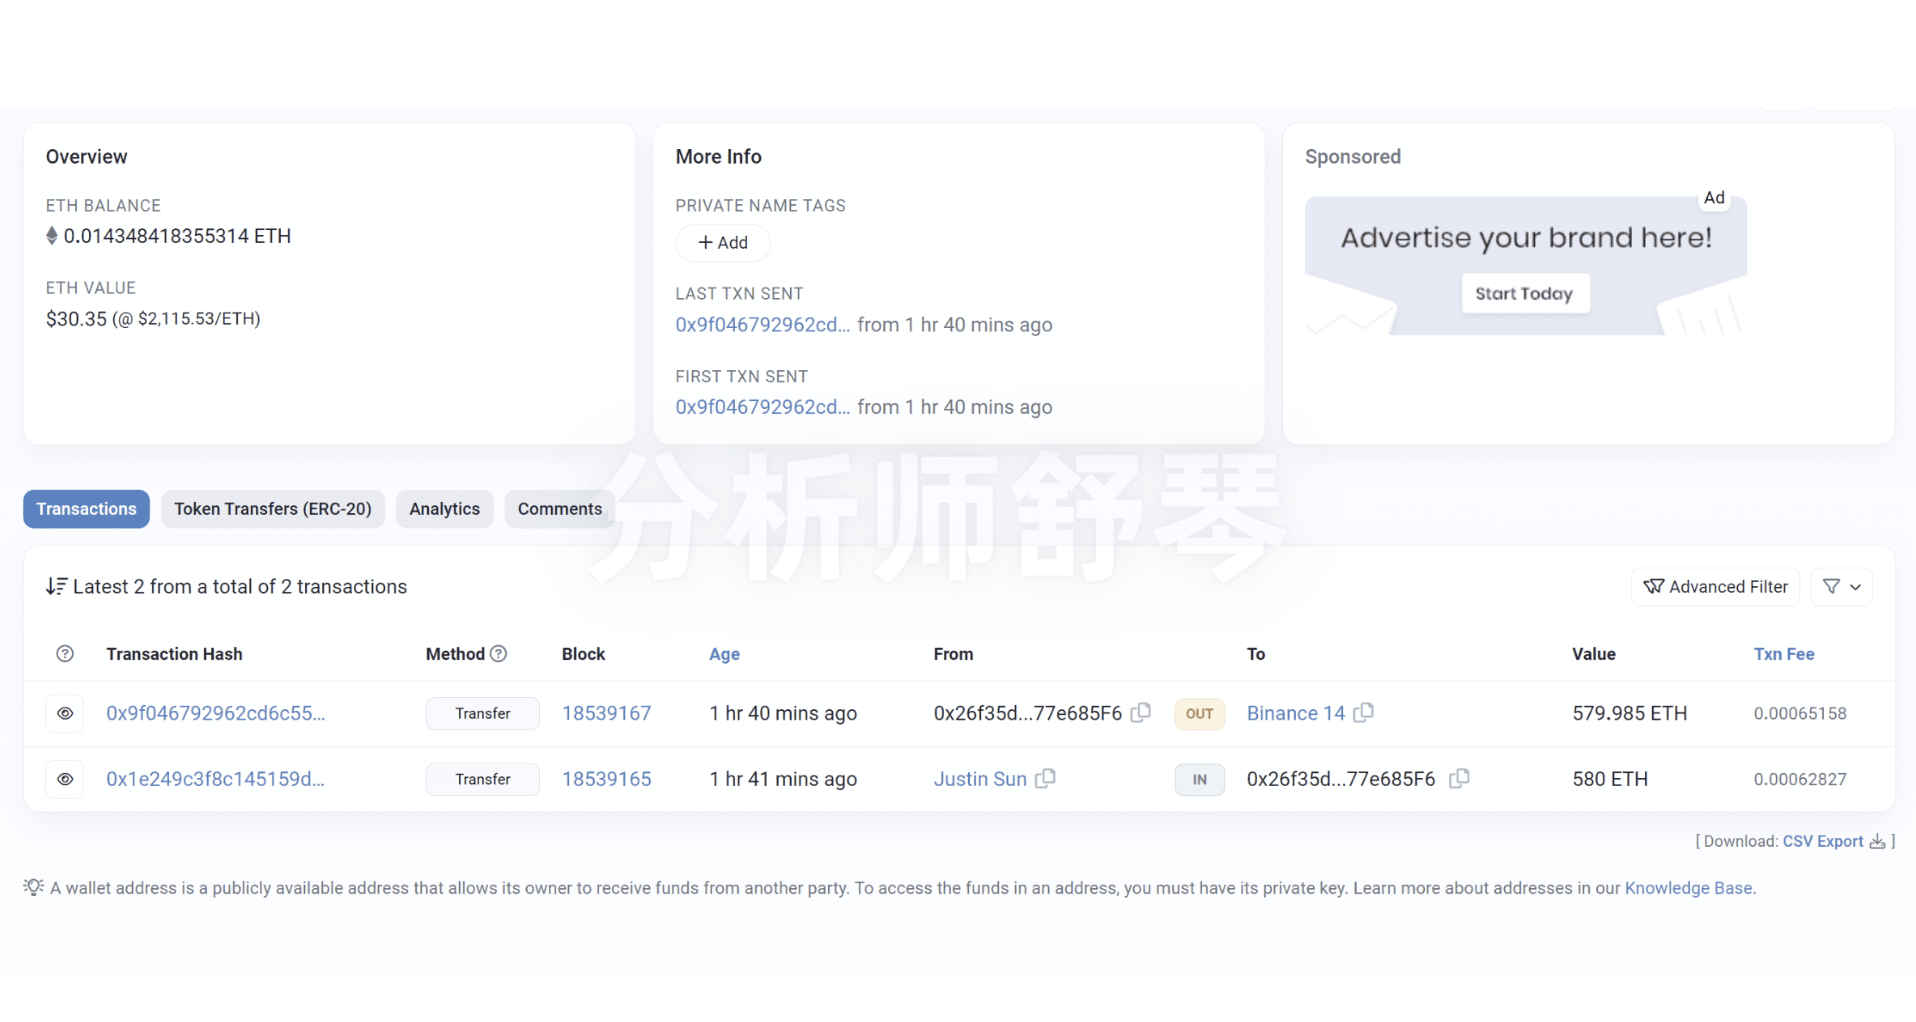
Task: Copy Justin Sun's address
Action: click(x=1047, y=779)
